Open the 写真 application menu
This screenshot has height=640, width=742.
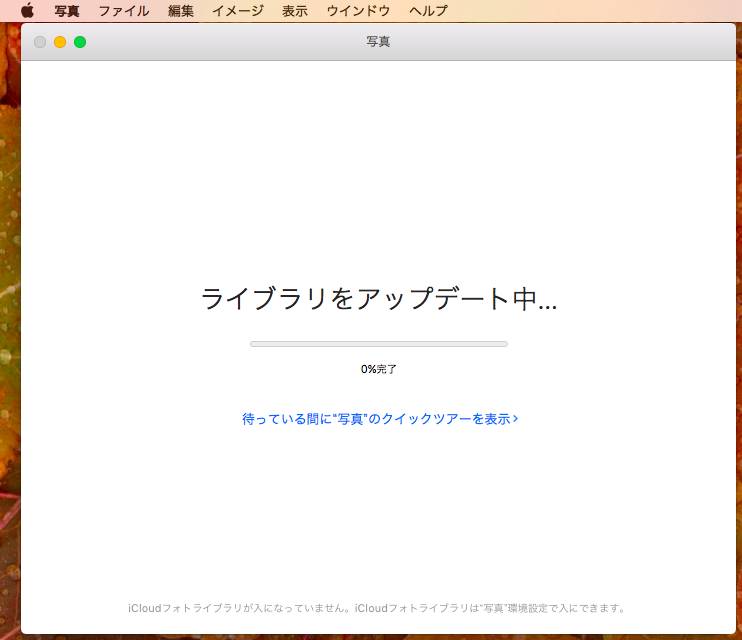67,10
